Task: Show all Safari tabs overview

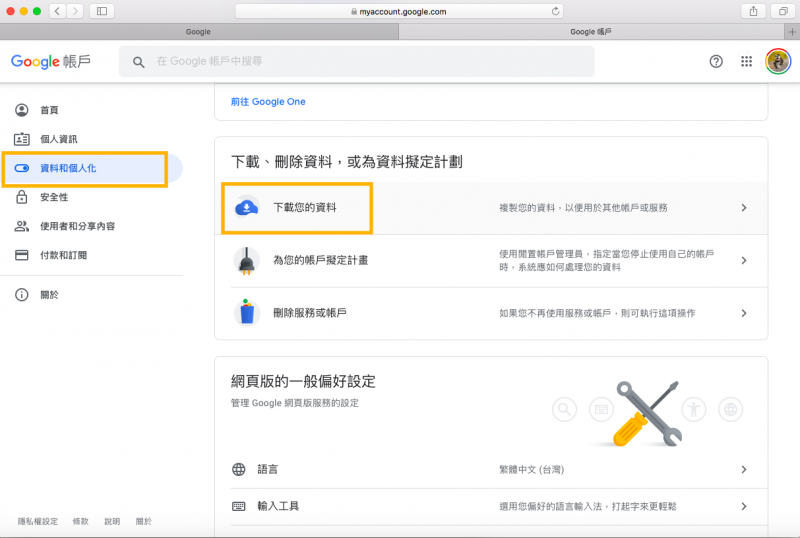Action: coord(783,11)
